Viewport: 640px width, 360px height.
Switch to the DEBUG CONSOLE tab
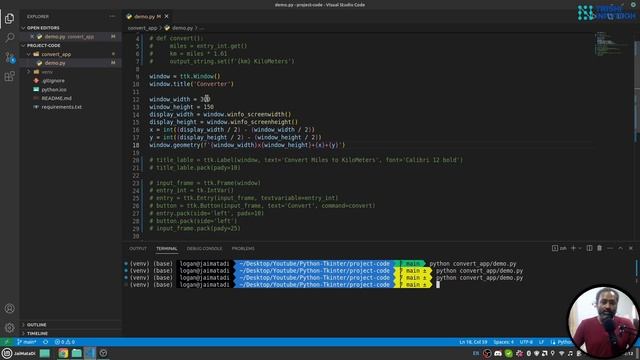pyautogui.click(x=204, y=249)
